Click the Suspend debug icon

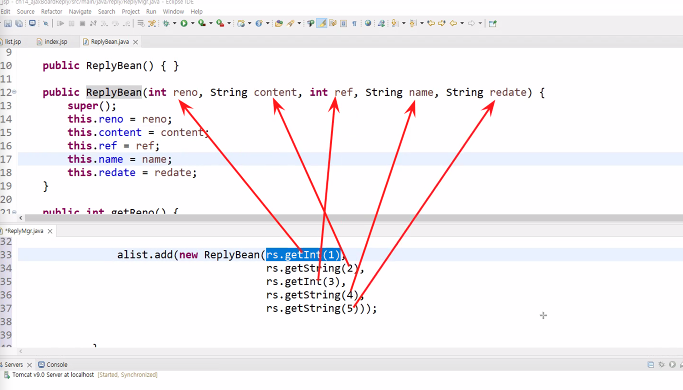[71, 24]
